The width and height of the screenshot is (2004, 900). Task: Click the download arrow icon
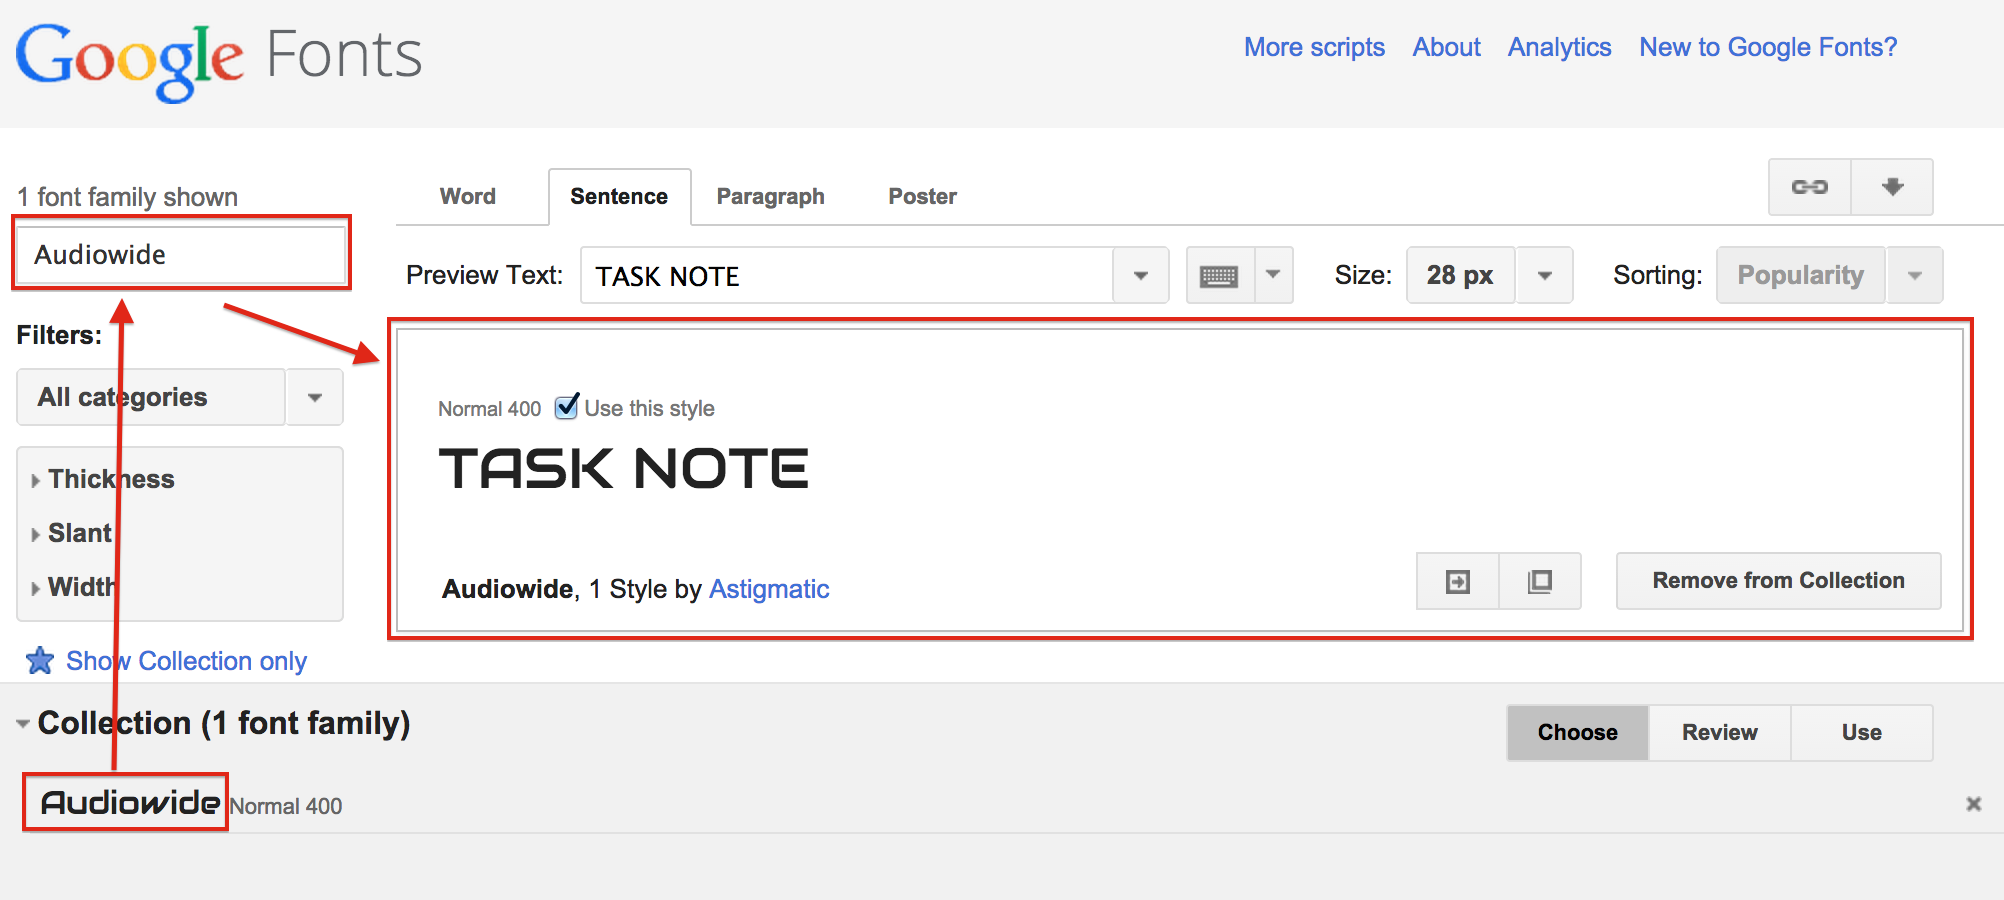click(x=1892, y=187)
